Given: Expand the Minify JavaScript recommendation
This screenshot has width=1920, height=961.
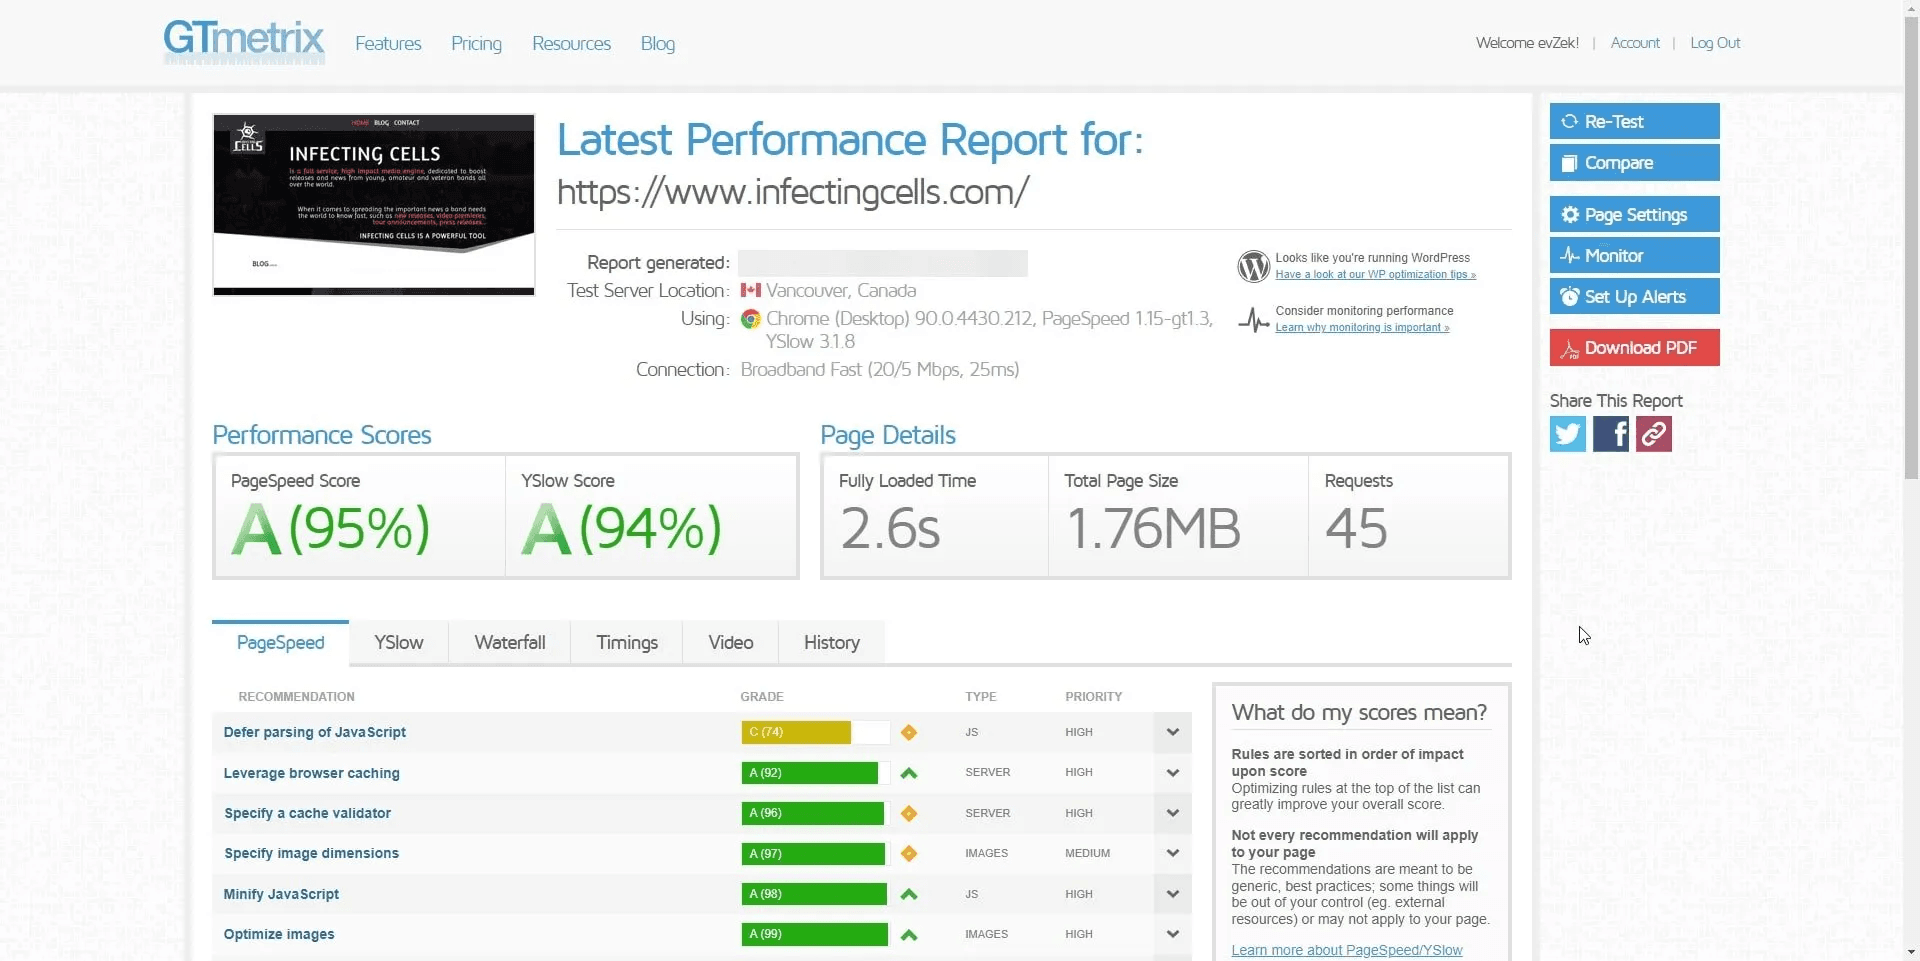Looking at the screenshot, I should click(1172, 893).
